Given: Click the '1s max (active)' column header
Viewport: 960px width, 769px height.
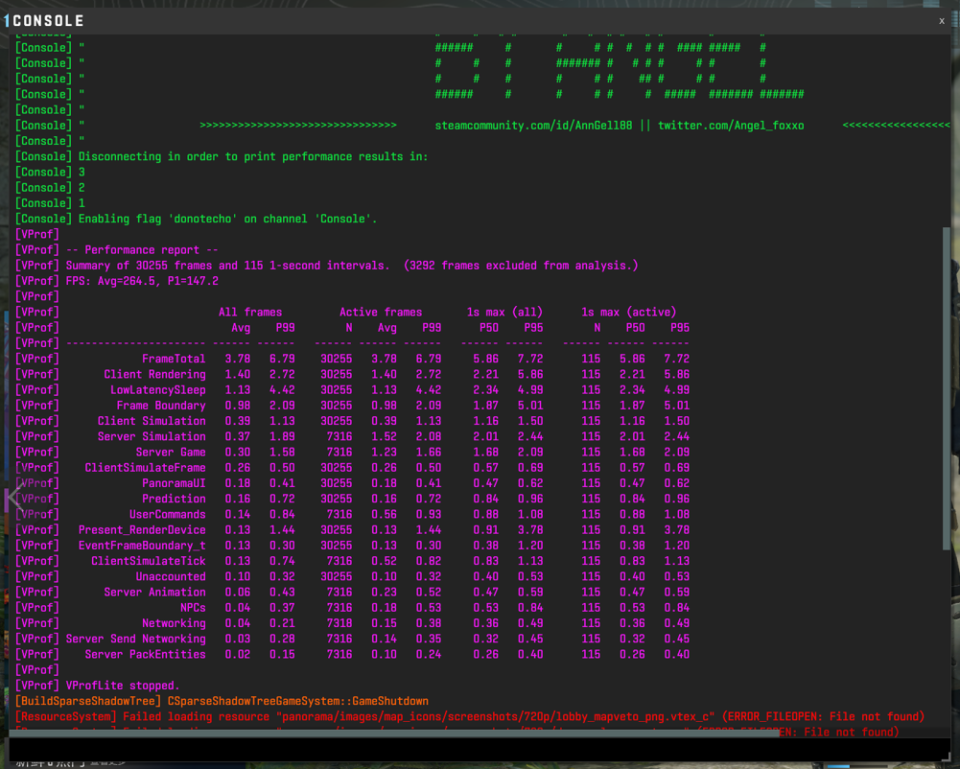Looking at the screenshot, I should [629, 312].
